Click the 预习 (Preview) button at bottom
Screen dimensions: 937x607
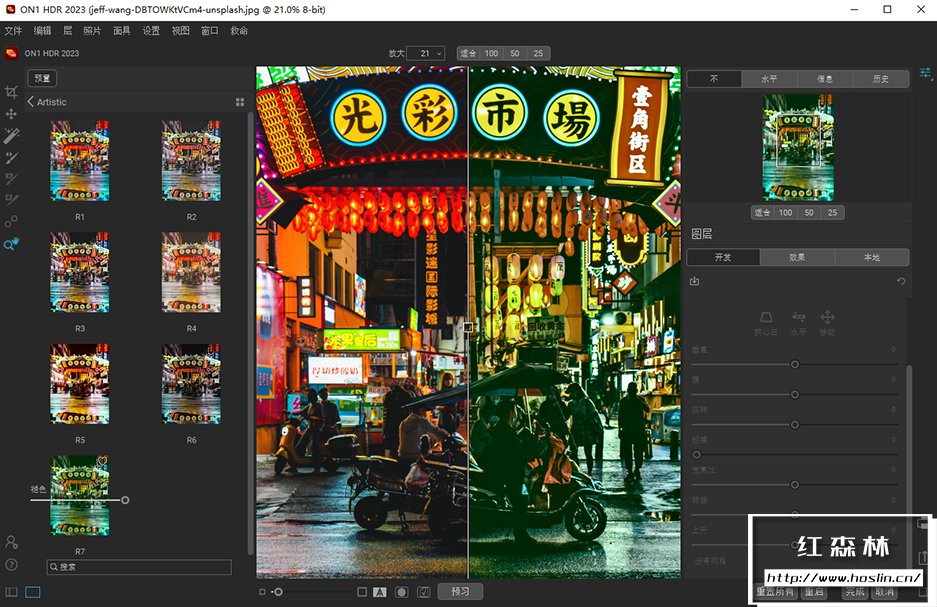[x=459, y=592]
